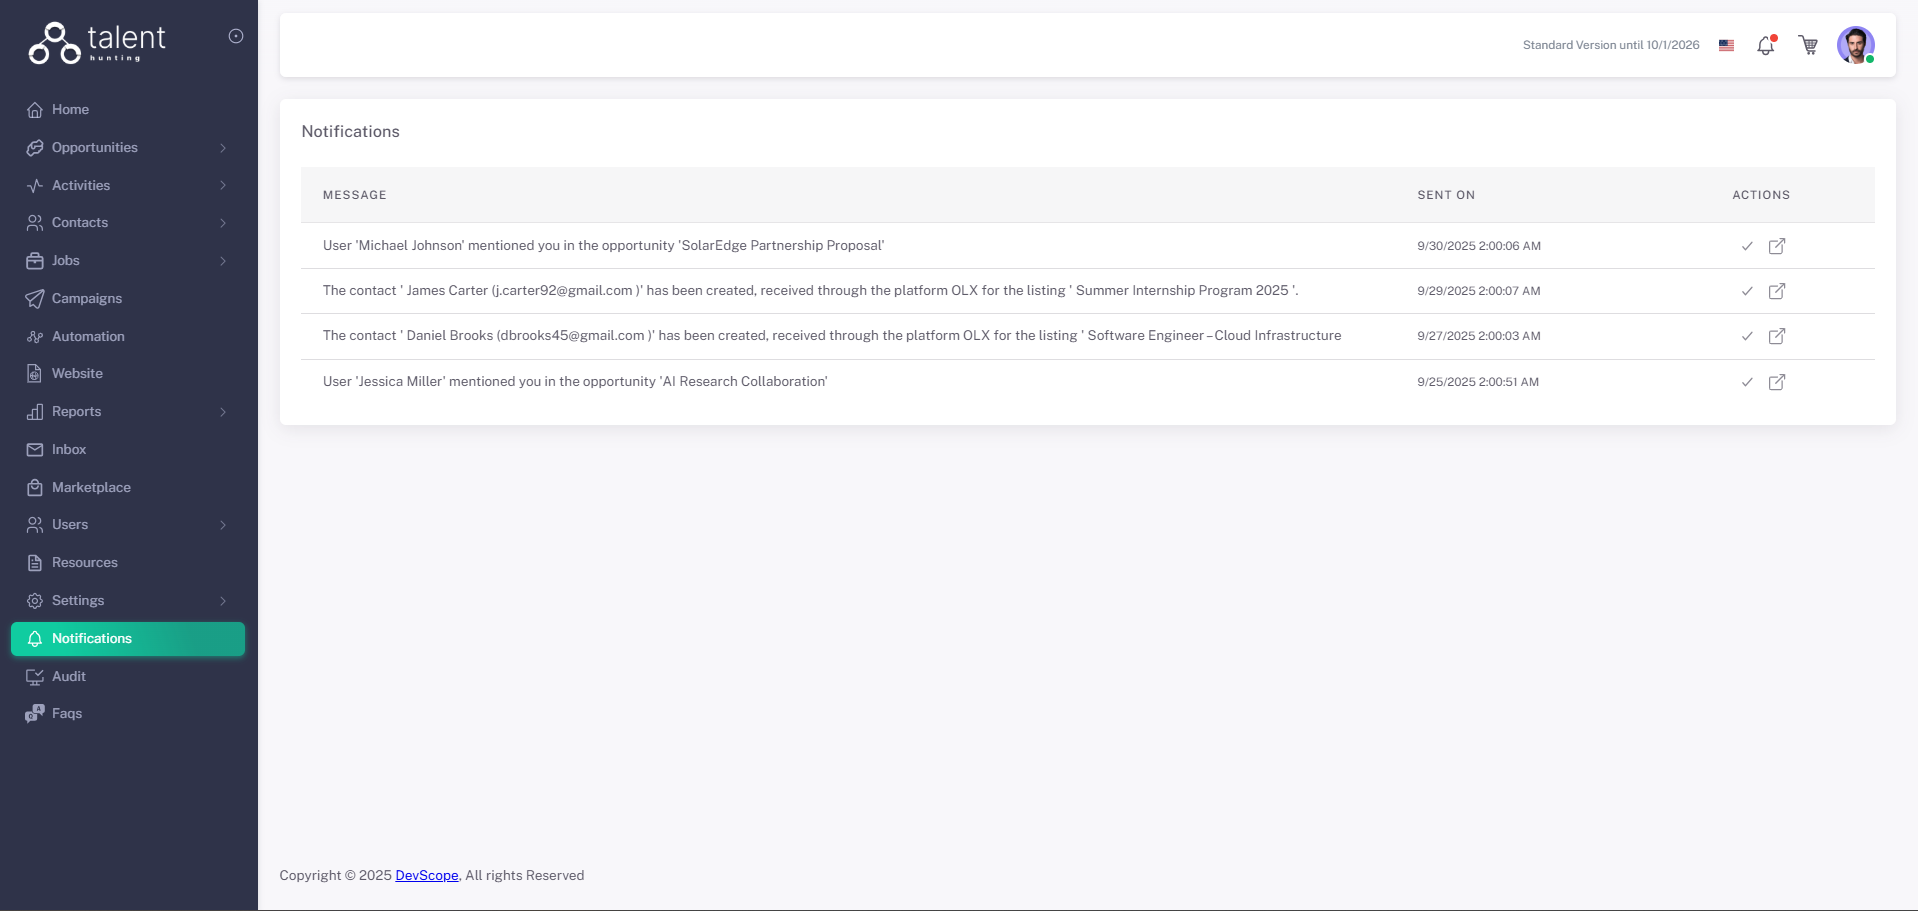This screenshot has width=1918, height=911.
Task: Open the Michael Johnson notification external link
Action: pos(1776,246)
